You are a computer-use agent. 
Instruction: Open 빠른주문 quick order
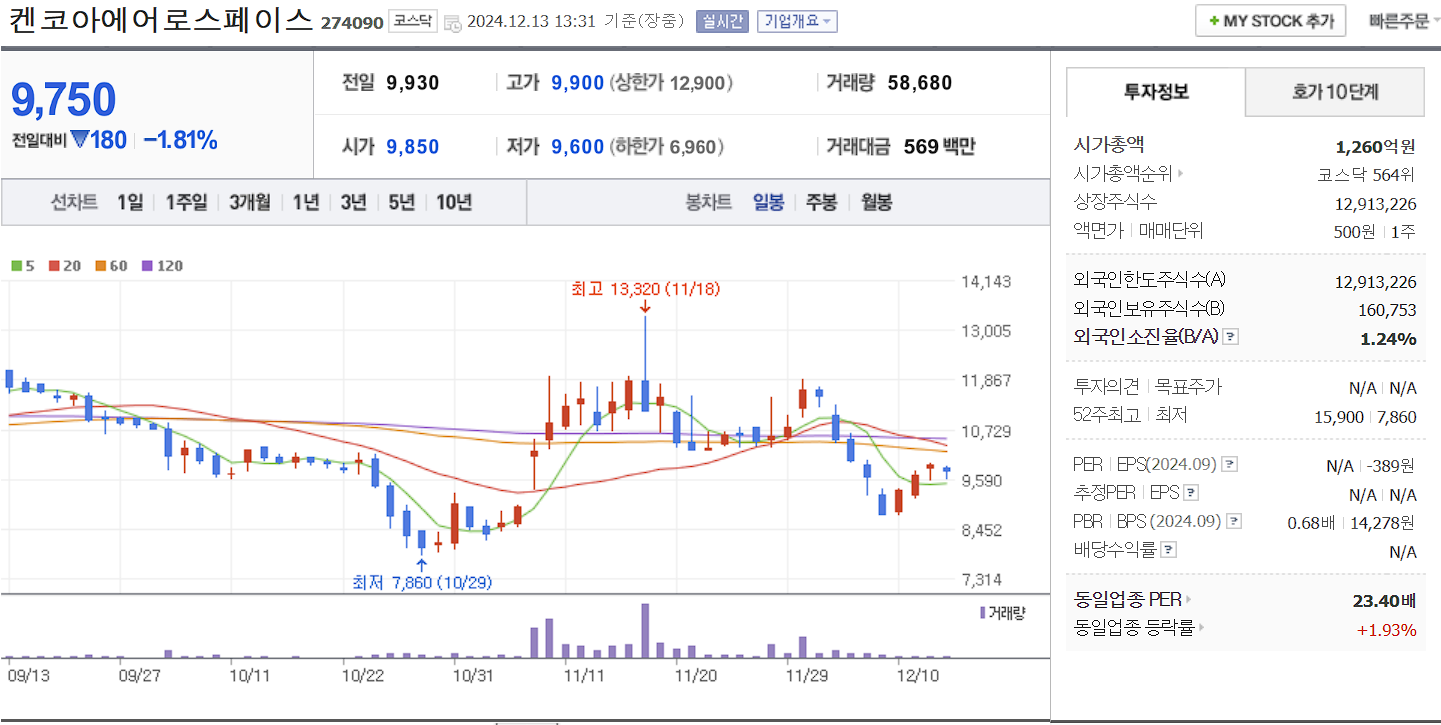[1397, 19]
